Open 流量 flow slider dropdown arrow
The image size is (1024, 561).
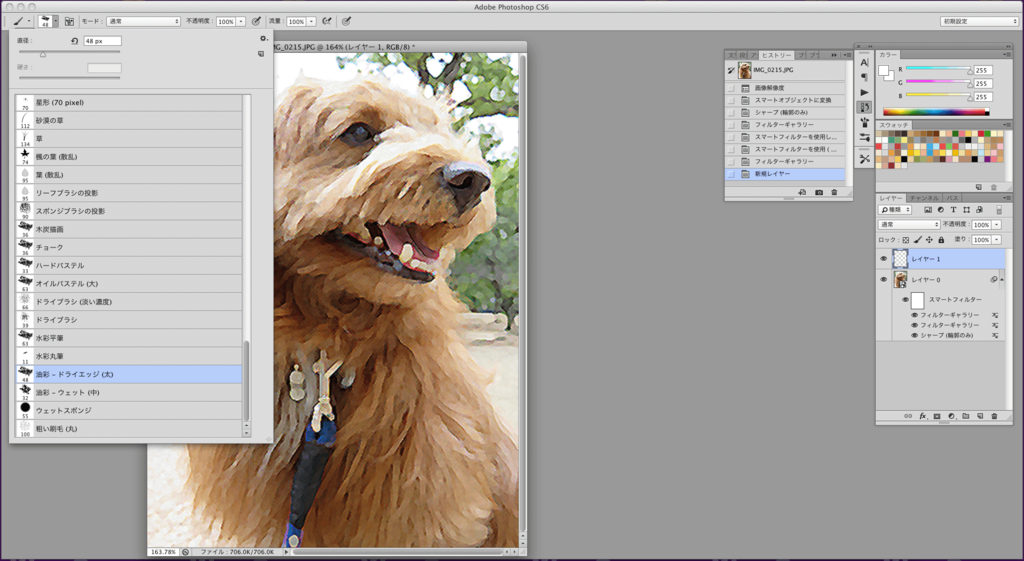[312, 21]
